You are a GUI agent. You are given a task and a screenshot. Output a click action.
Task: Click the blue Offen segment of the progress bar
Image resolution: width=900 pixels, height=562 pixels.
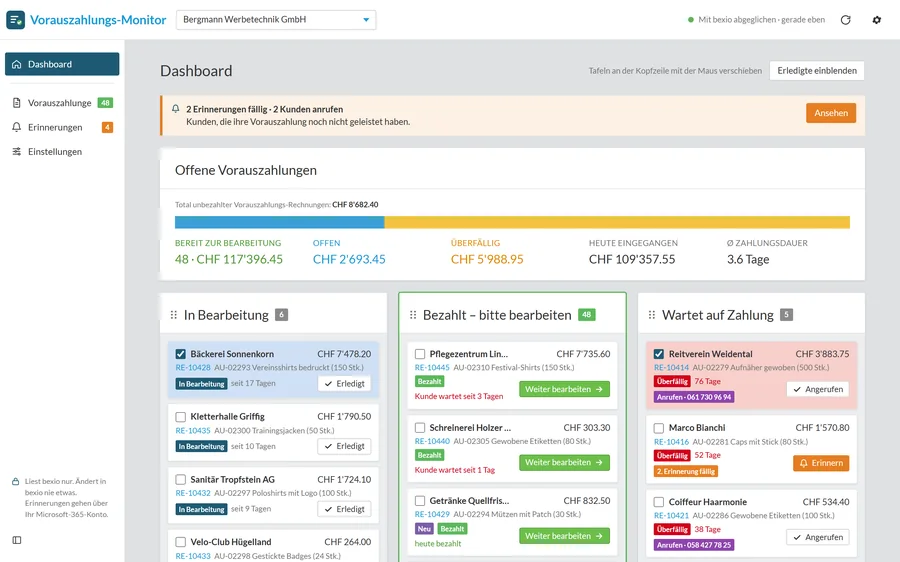(280, 222)
